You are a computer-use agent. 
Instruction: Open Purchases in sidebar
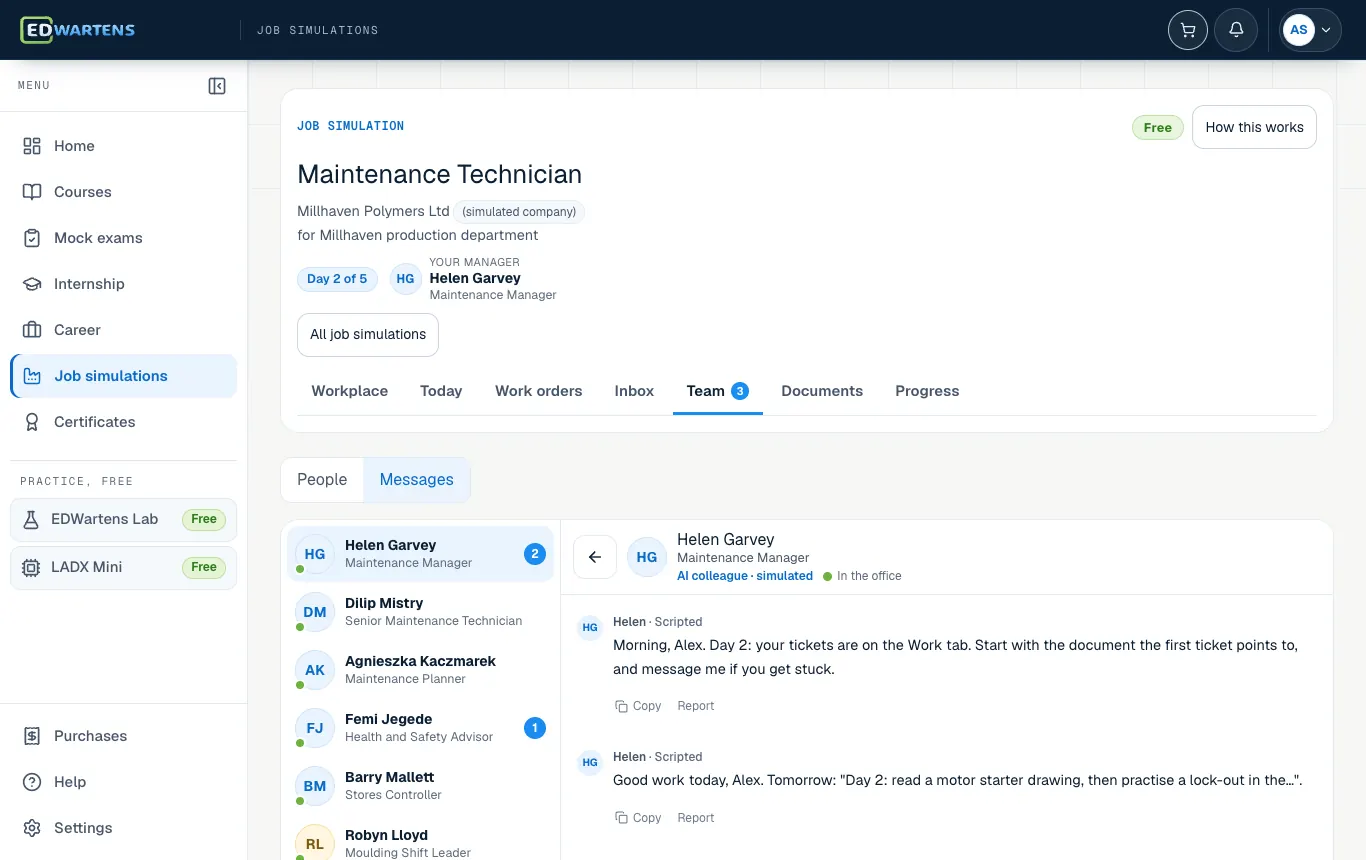click(124, 736)
